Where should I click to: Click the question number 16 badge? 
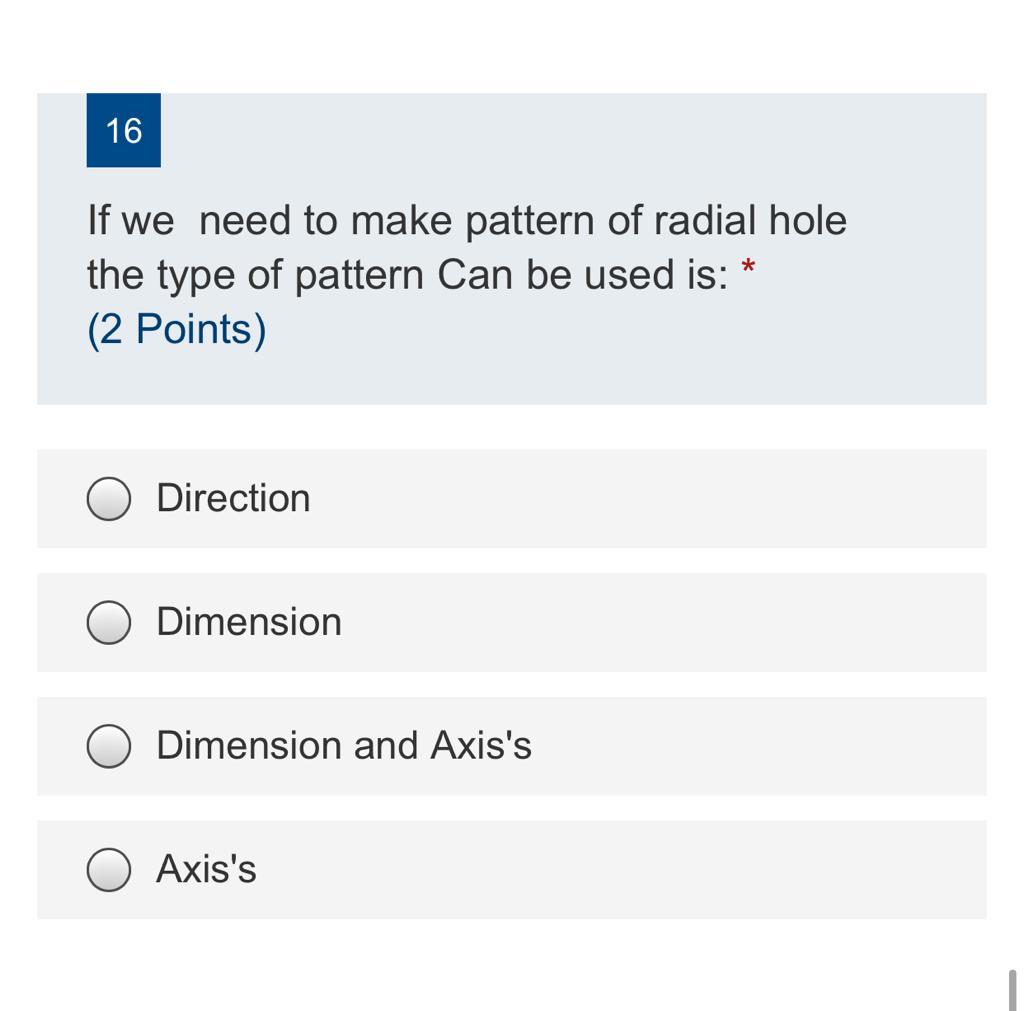click(123, 130)
